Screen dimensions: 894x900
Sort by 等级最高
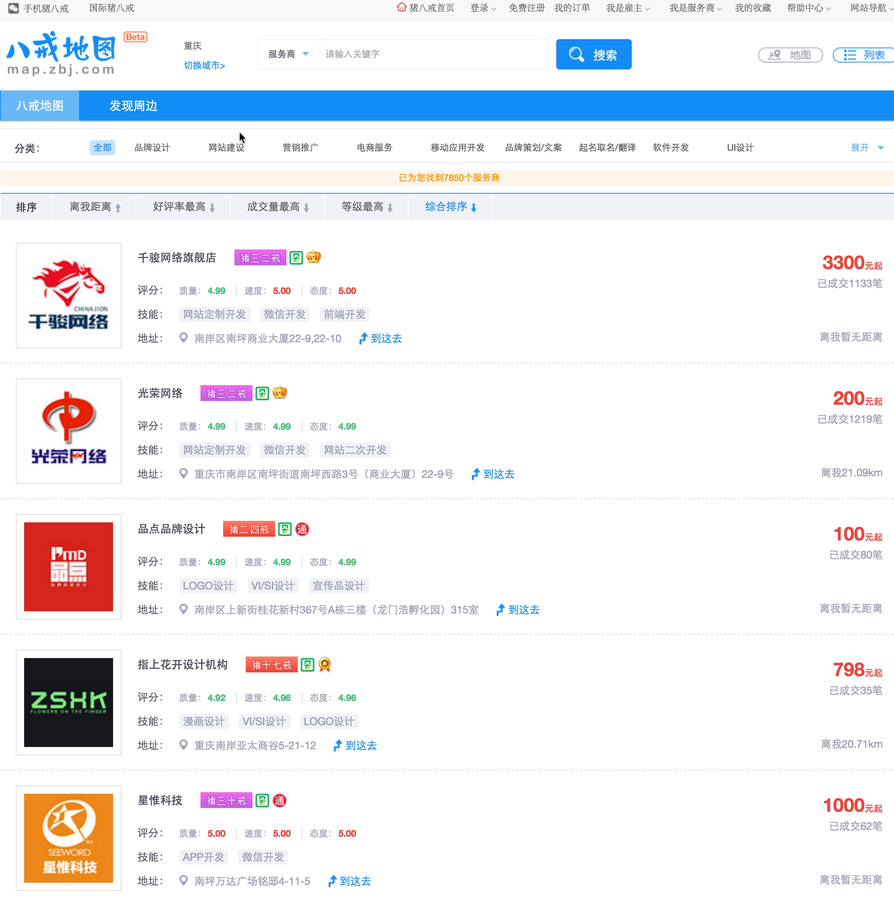coord(367,207)
